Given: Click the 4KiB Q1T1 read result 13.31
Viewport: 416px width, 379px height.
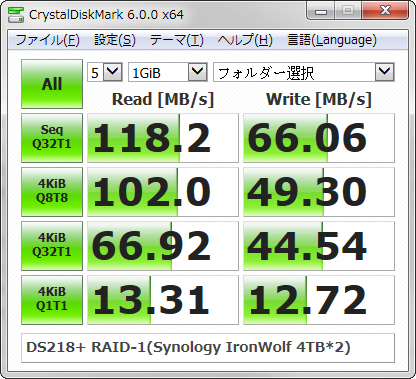Looking at the screenshot, I should (163, 300).
